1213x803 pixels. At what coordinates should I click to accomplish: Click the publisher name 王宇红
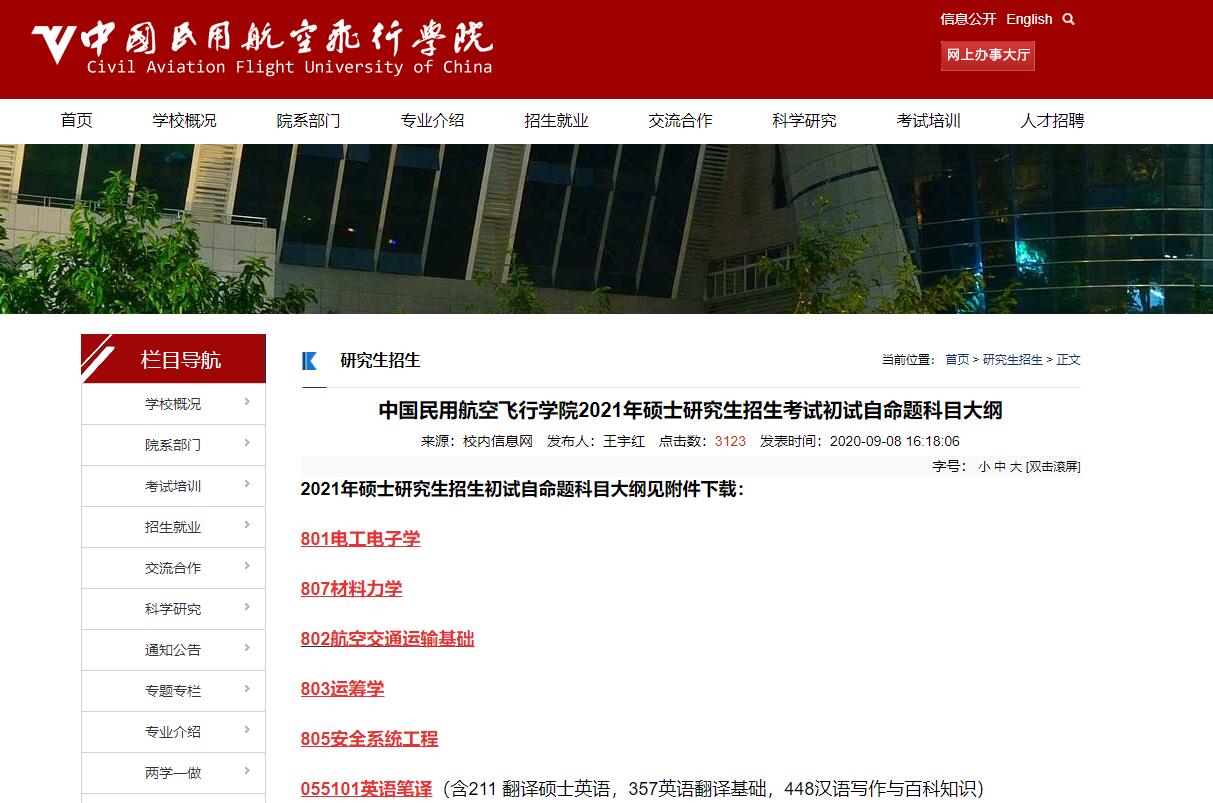[625, 441]
